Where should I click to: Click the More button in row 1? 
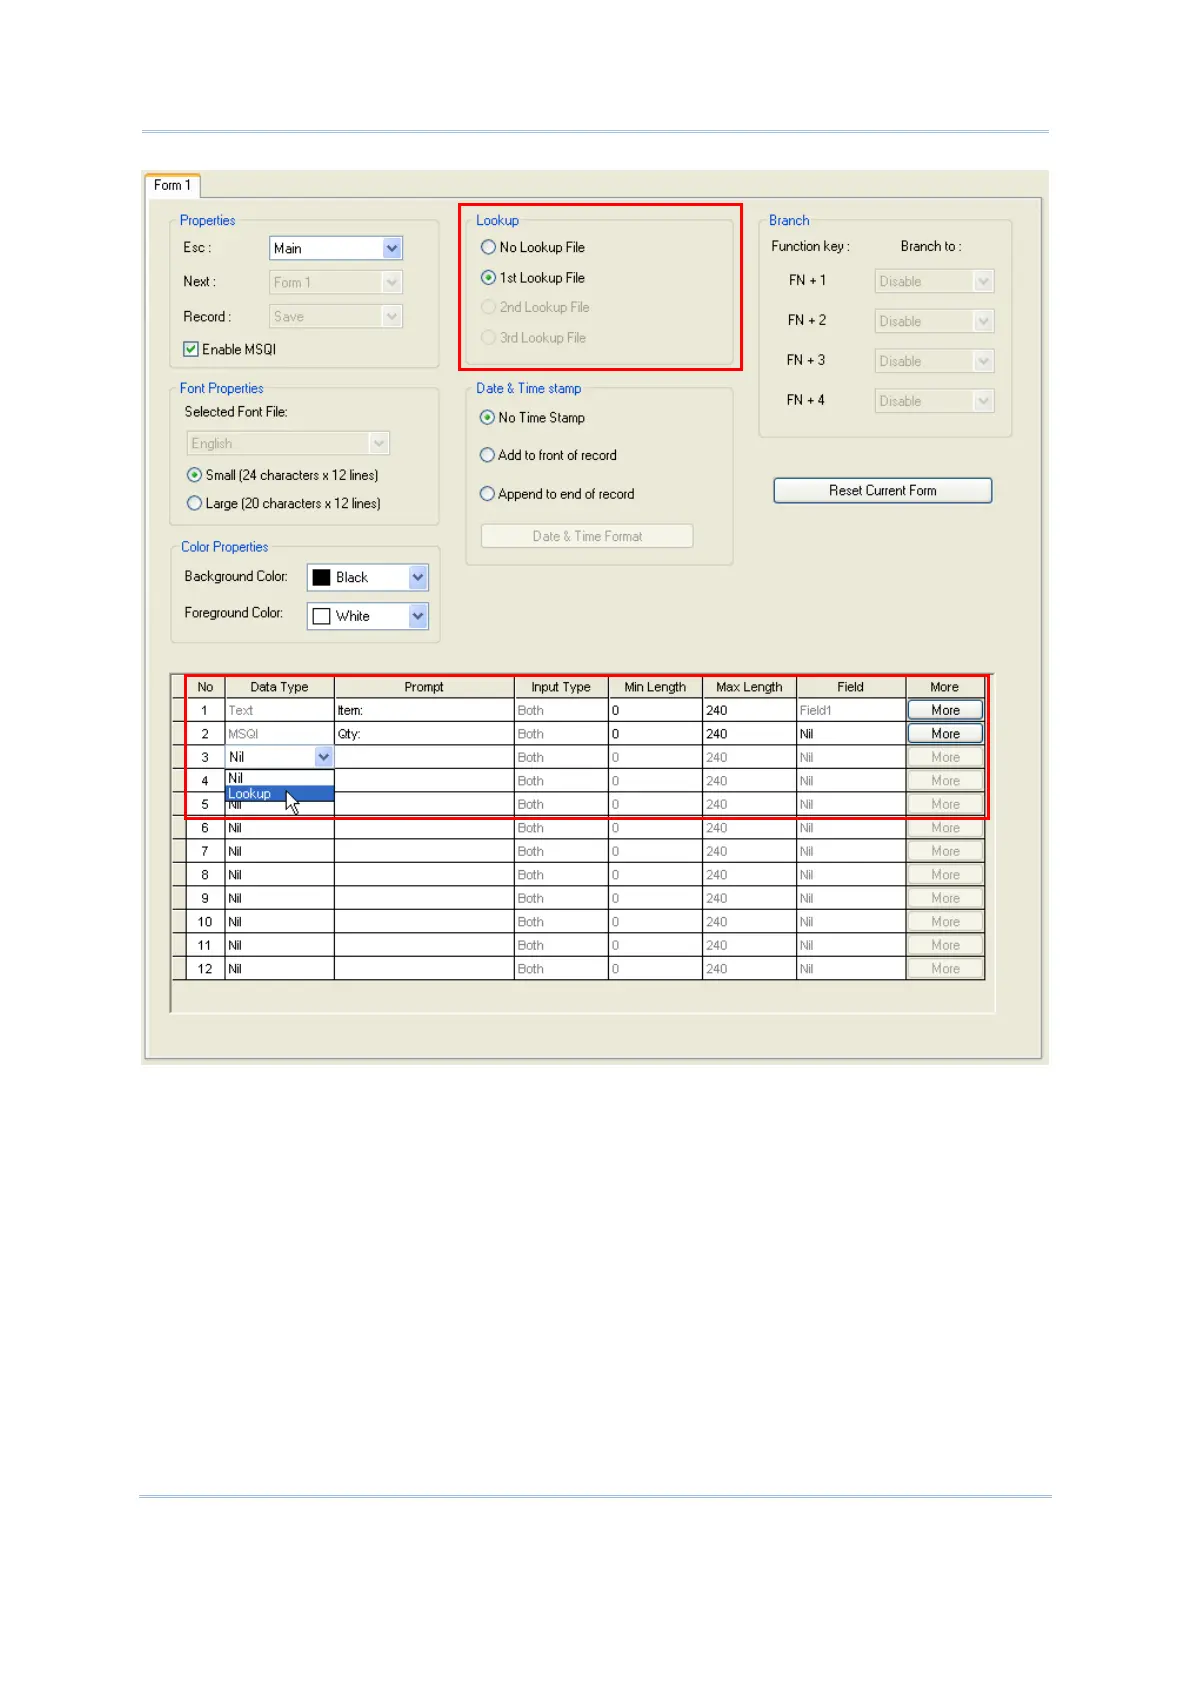945,710
